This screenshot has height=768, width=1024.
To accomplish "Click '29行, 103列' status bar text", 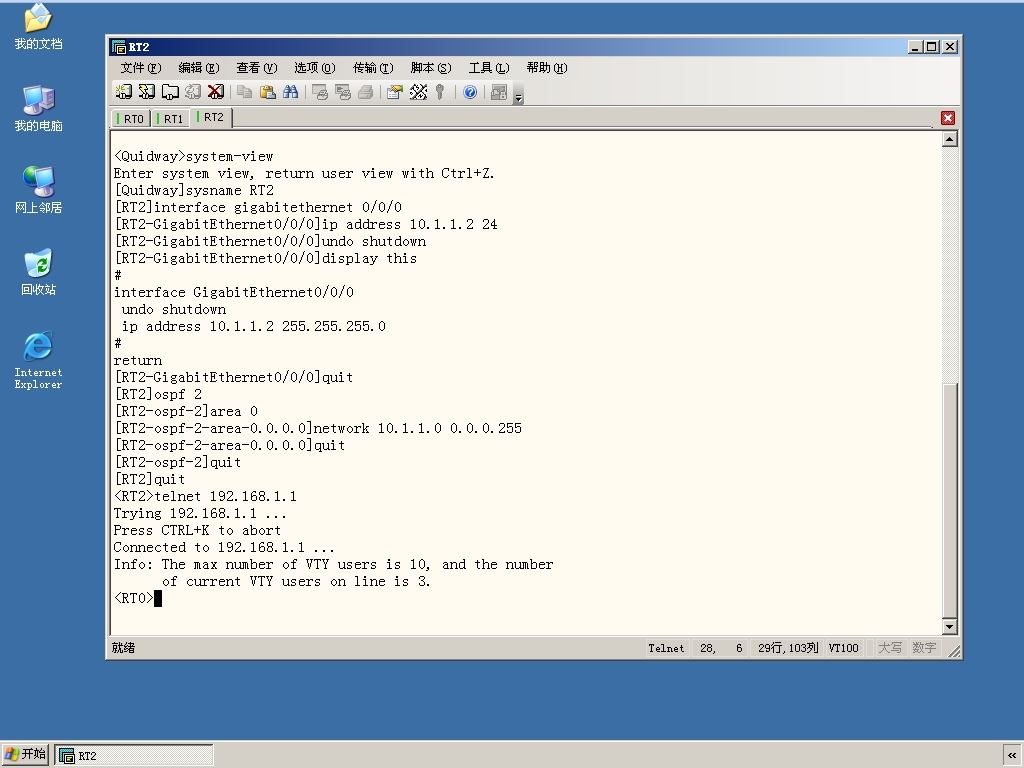I will pyautogui.click(x=788, y=648).
